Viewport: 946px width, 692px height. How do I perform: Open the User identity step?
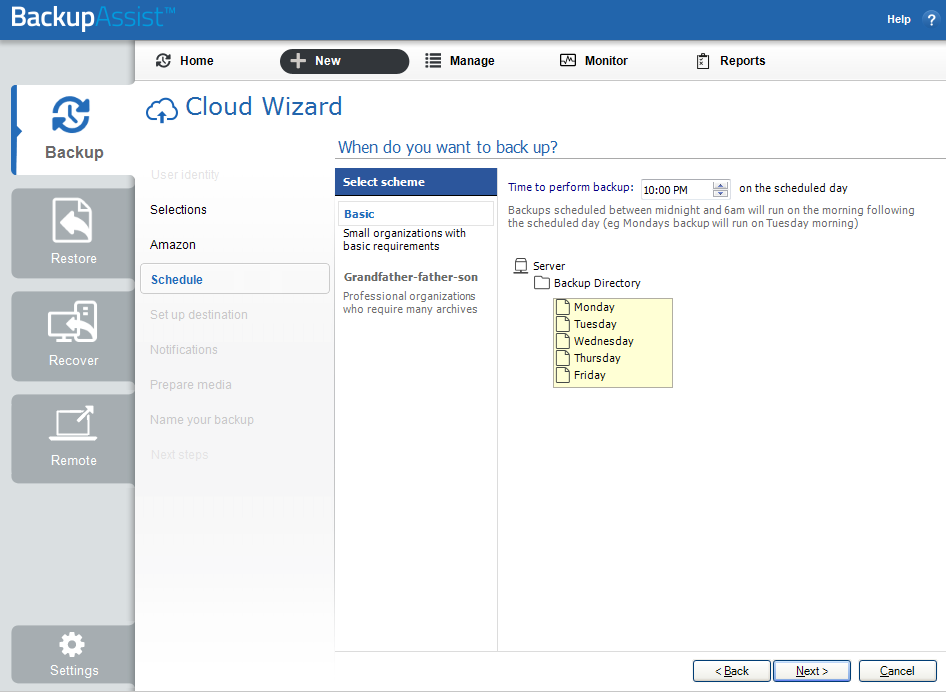185,174
